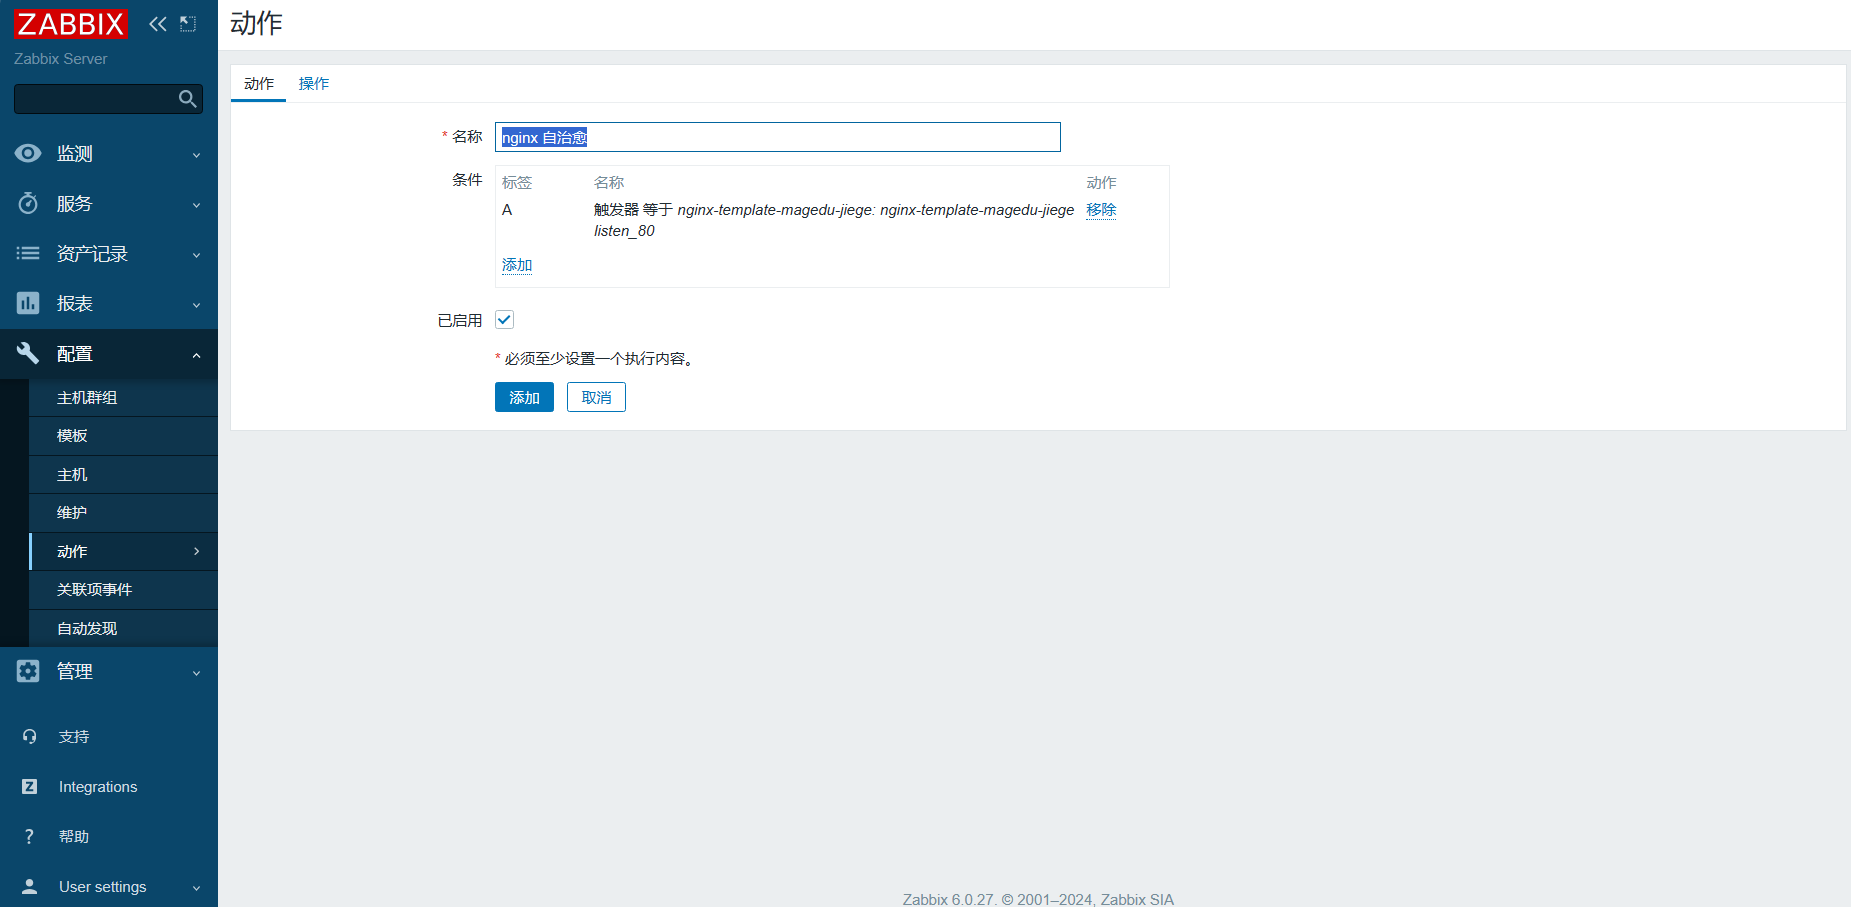This screenshot has height=907, width=1851.
Task: Open 主机 in the sidebar
Action: (124, 475)
